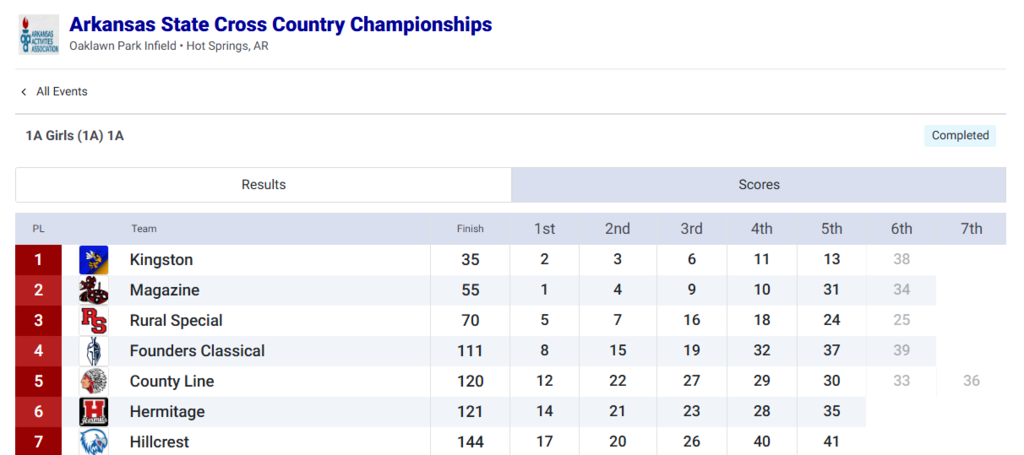1024x455 pixels.
Task: Click the Magazine team logo
Action: pos(94,291)
